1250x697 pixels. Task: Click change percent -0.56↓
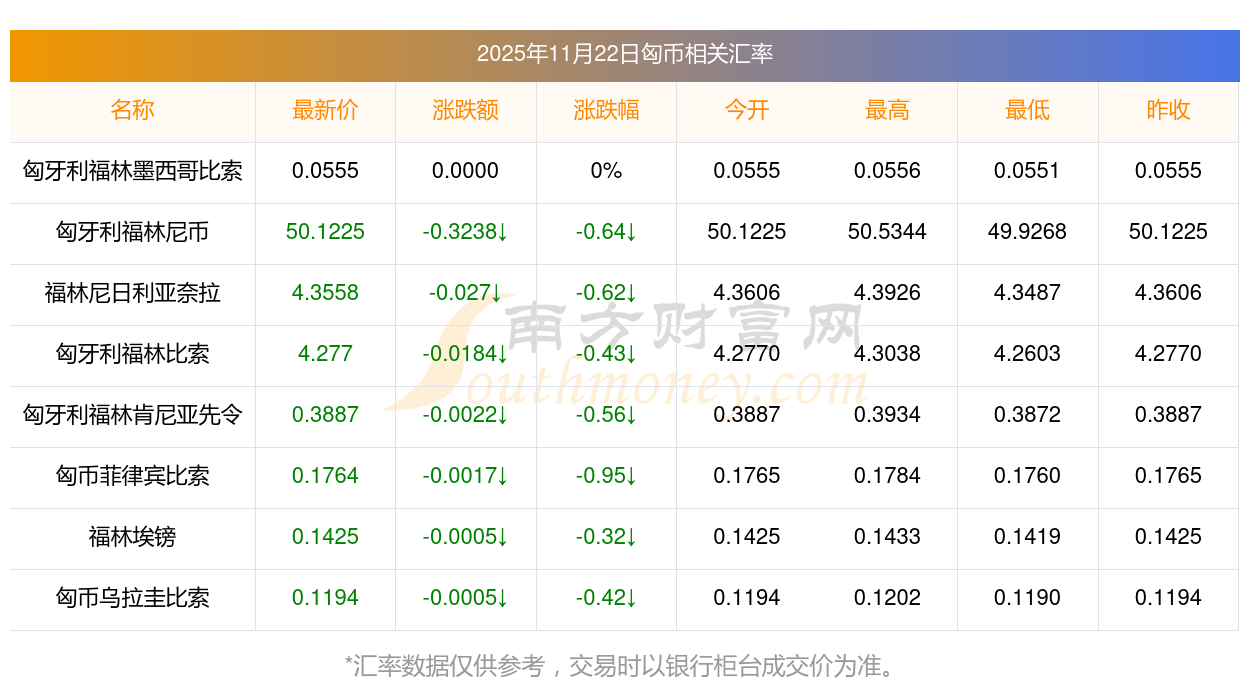click(x=606, y=415)
